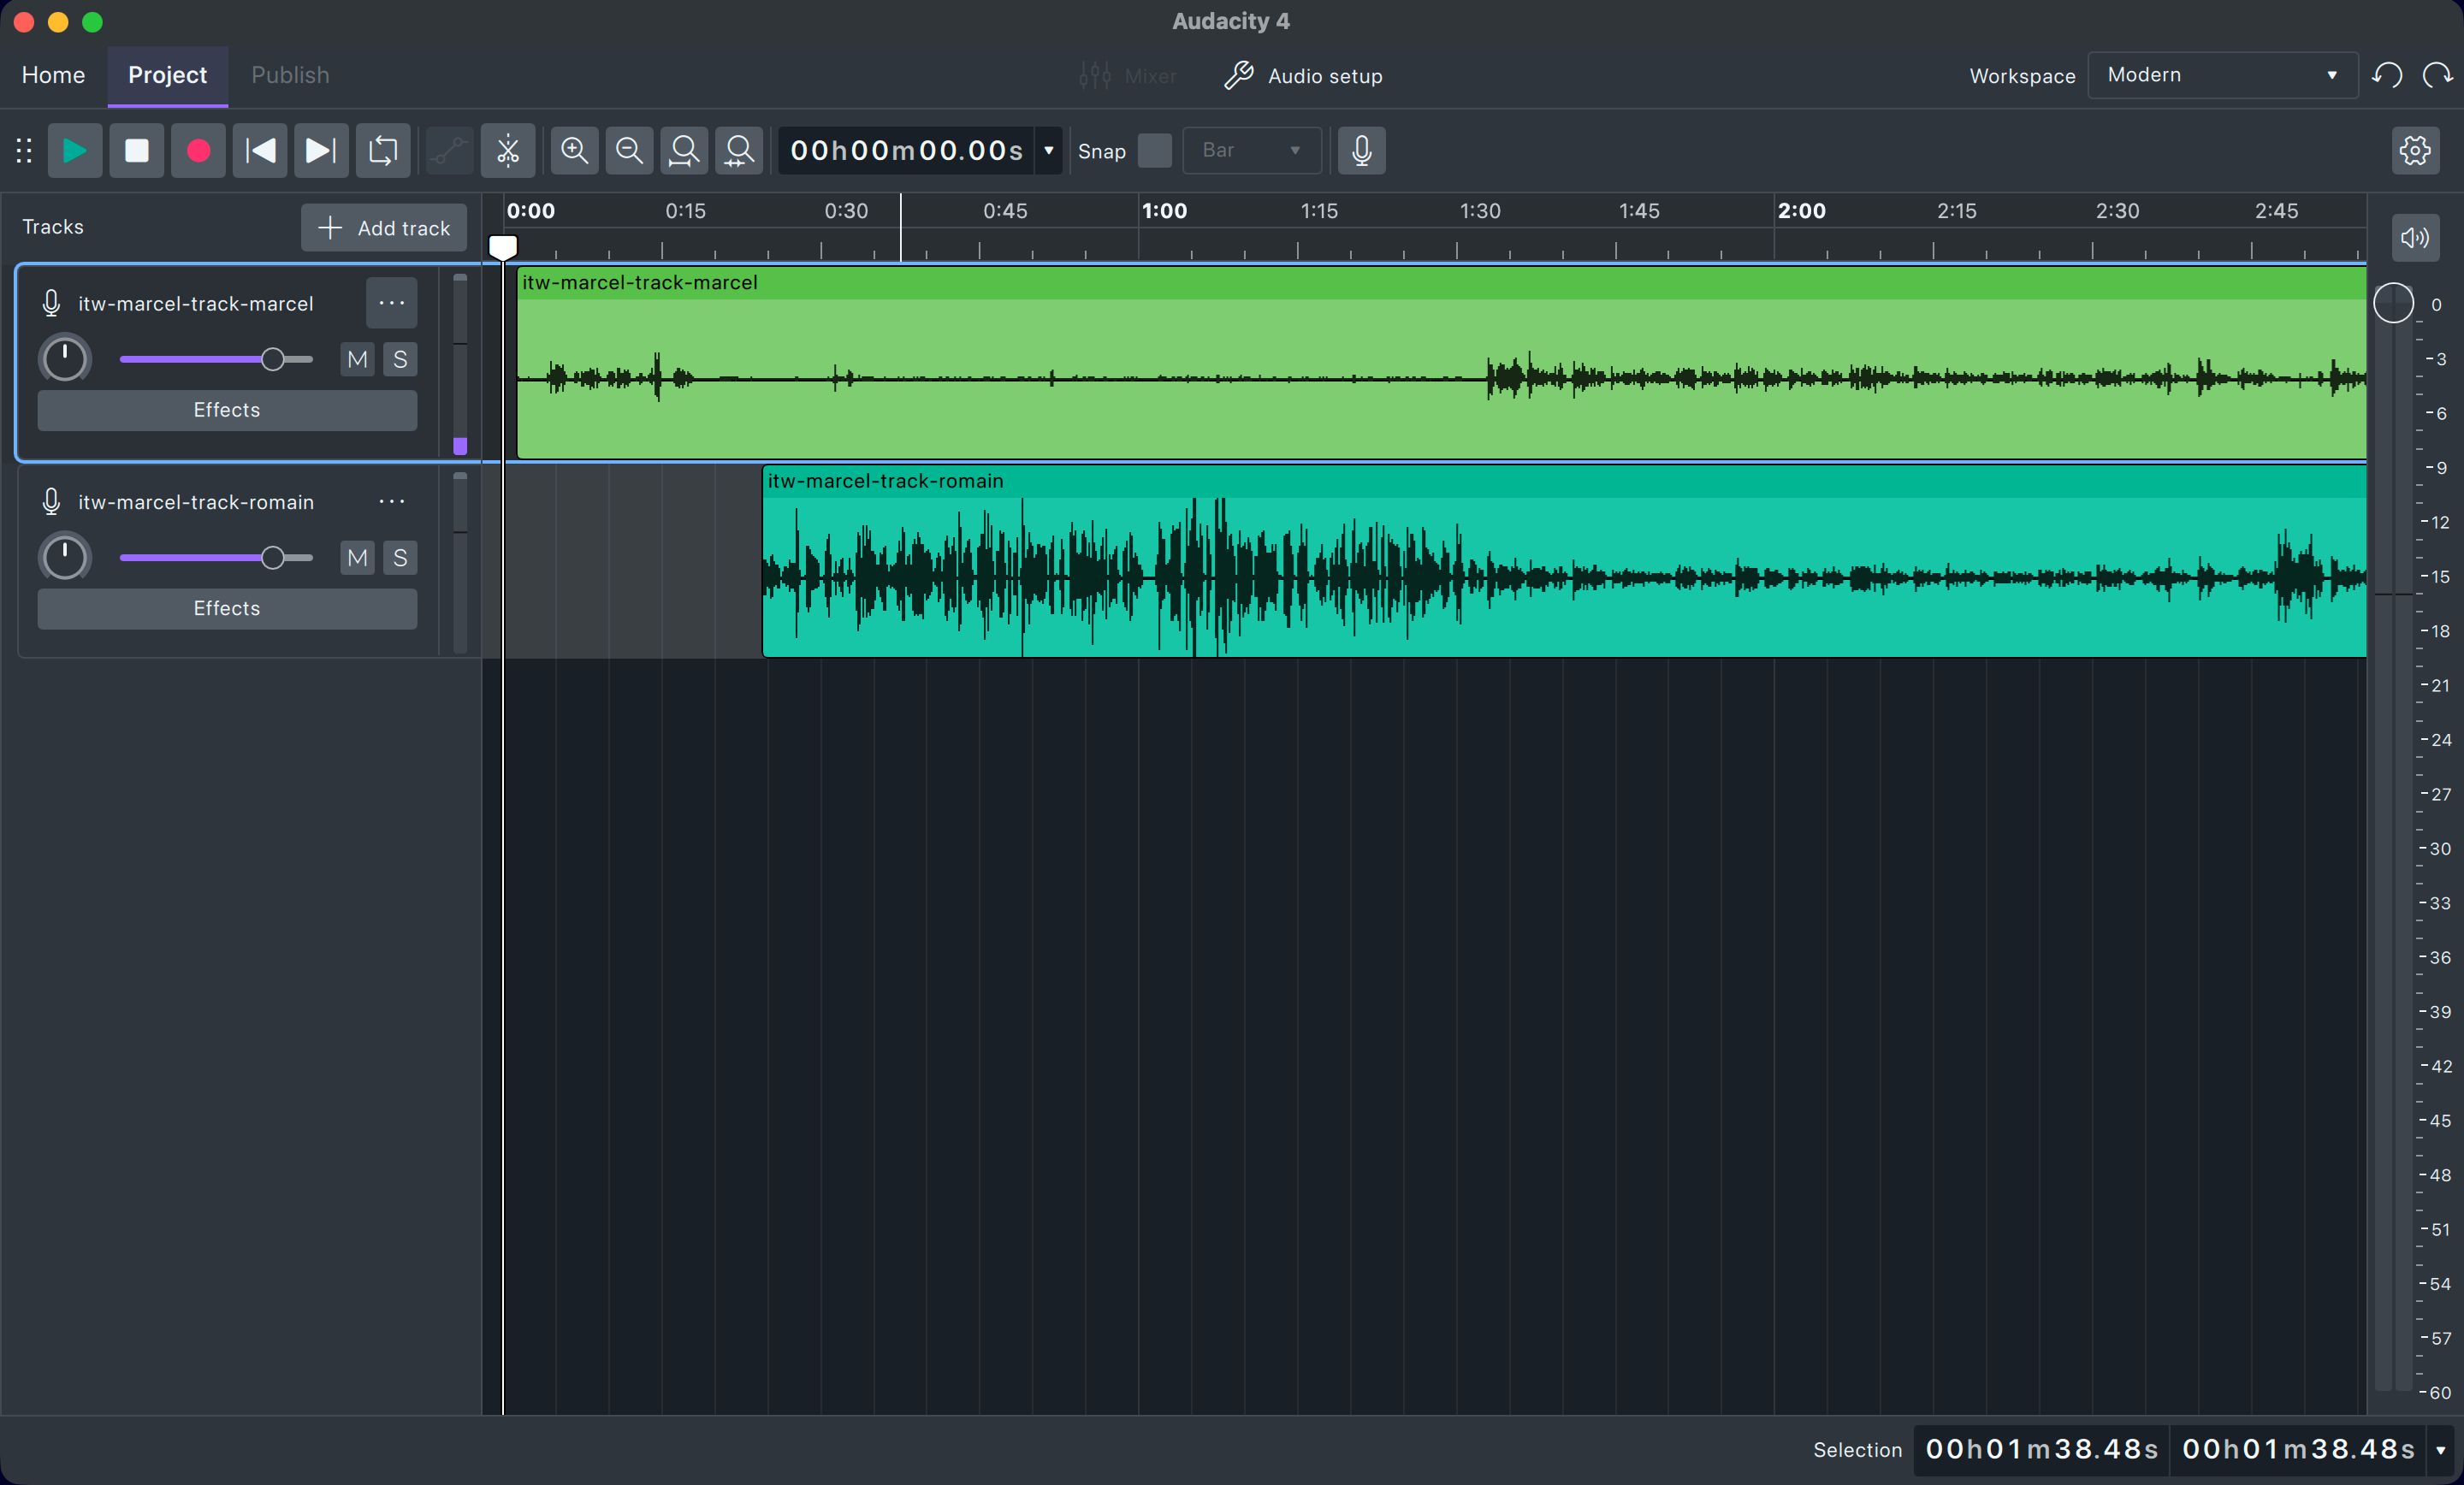Click the Add track button
This screenshot has width=2464, height=1485.
pyautogui.click(x=383, y=228)
